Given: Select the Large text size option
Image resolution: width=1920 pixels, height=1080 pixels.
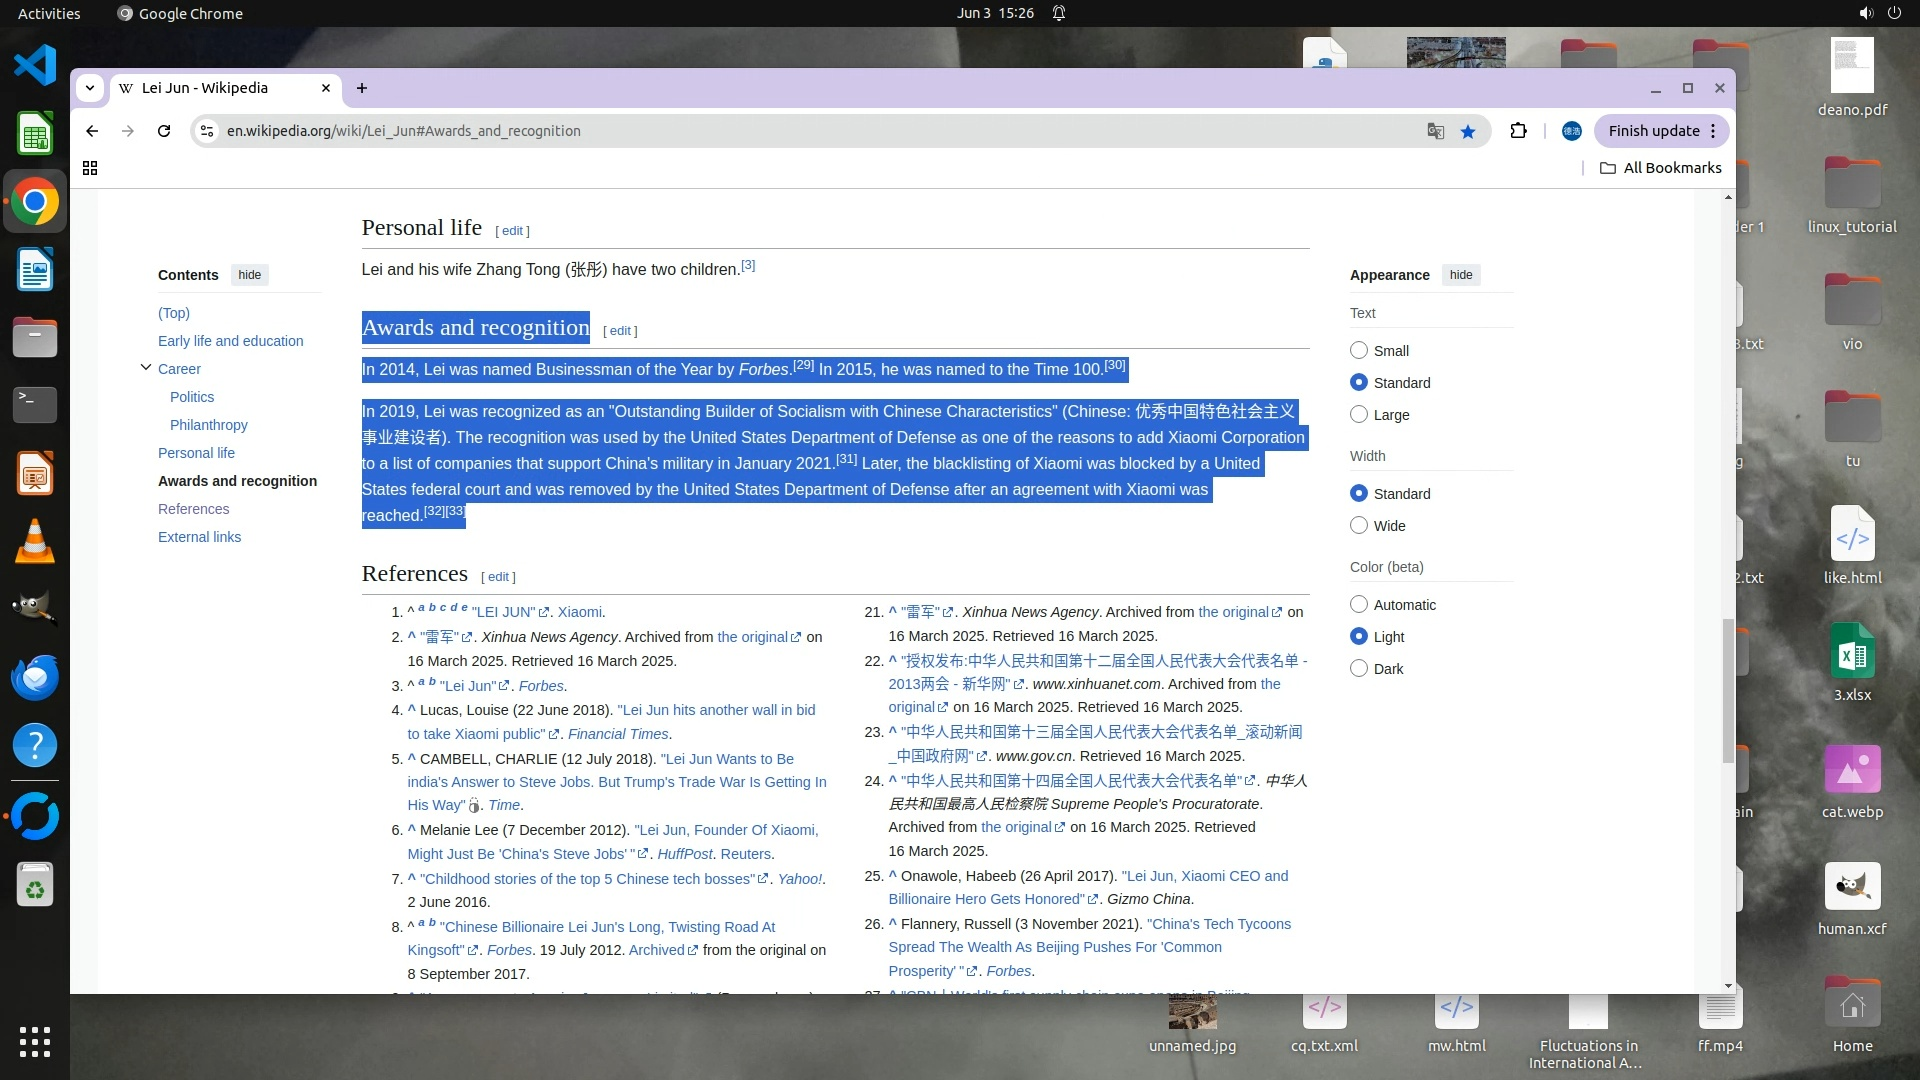Looking at the screenshot, I should [1359, 414].
